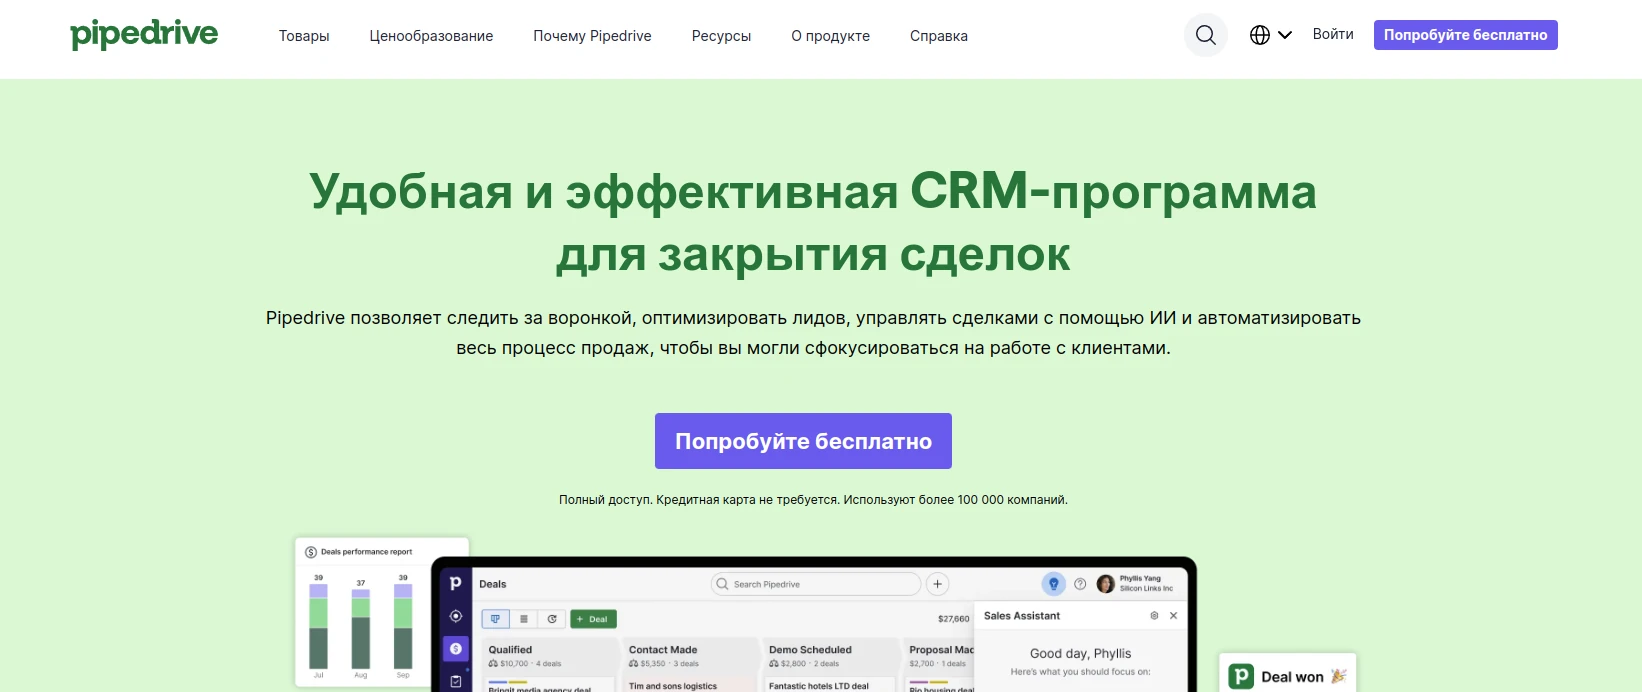Open the Почему Pipedrive menu
Viewport: 1642px width, 692px height.
coord(592,36)
